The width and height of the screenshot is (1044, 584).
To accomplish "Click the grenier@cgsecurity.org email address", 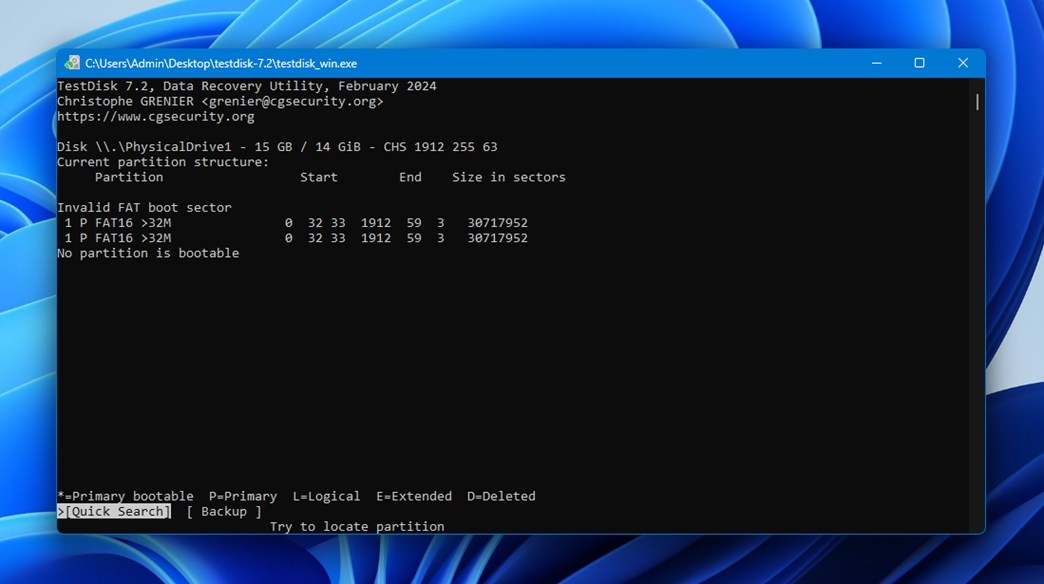I will click(x=292, y=101).
